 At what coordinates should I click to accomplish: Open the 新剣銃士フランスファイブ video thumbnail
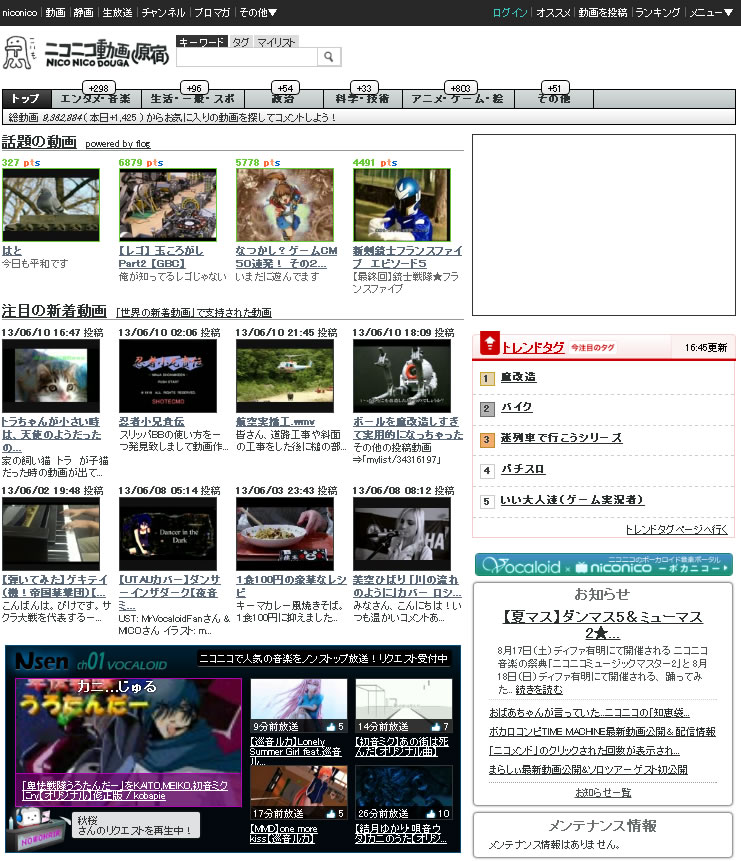(x=402, y=205)
